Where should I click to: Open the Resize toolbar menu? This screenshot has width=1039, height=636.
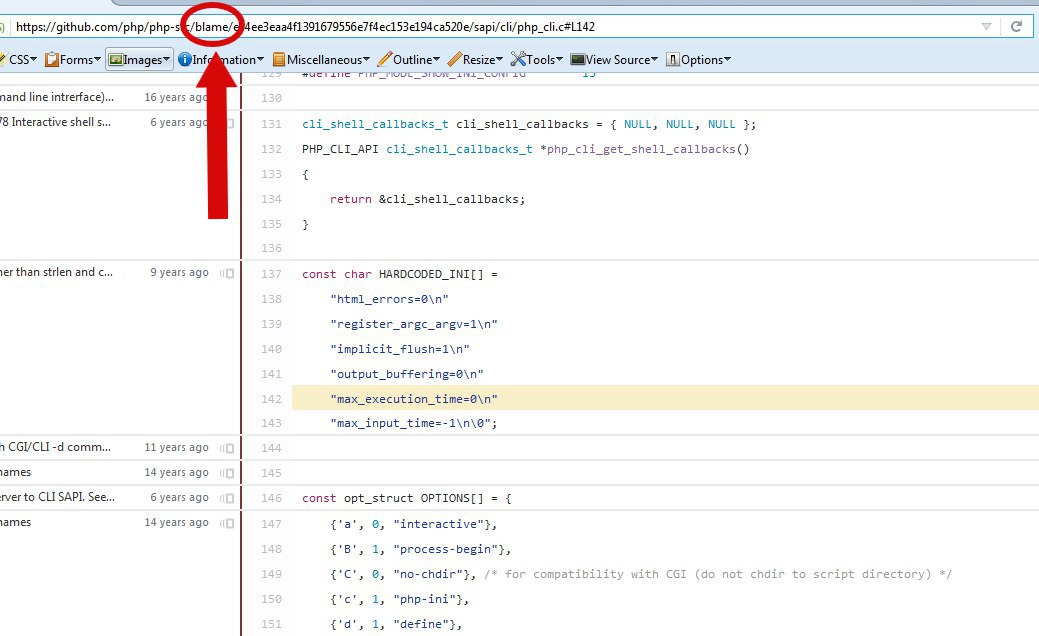coord(475,60)
